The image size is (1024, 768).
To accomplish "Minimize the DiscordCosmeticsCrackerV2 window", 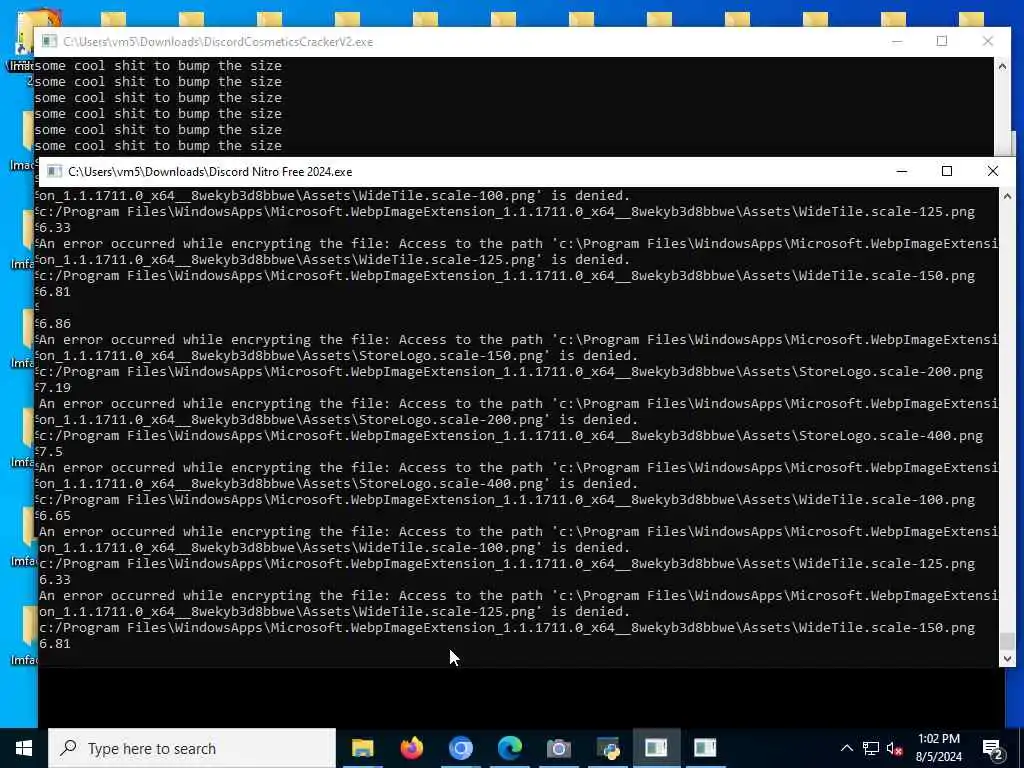I will [x=897, y=41].
